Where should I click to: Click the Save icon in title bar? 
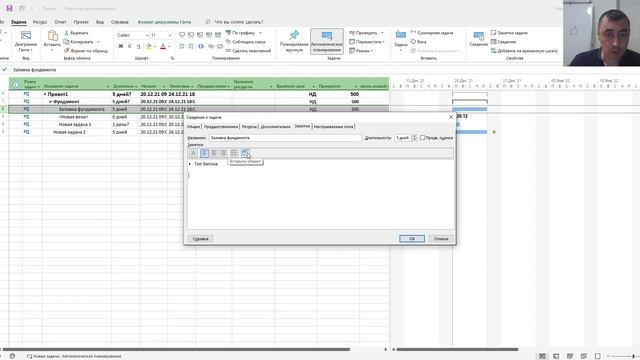pos(9,8)
